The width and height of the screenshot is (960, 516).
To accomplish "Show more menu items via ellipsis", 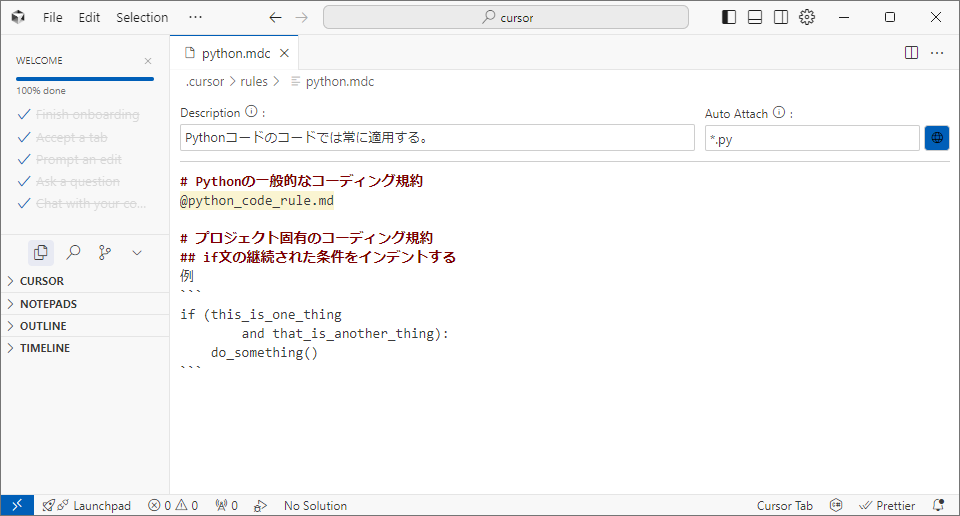I will coord(195,17).
